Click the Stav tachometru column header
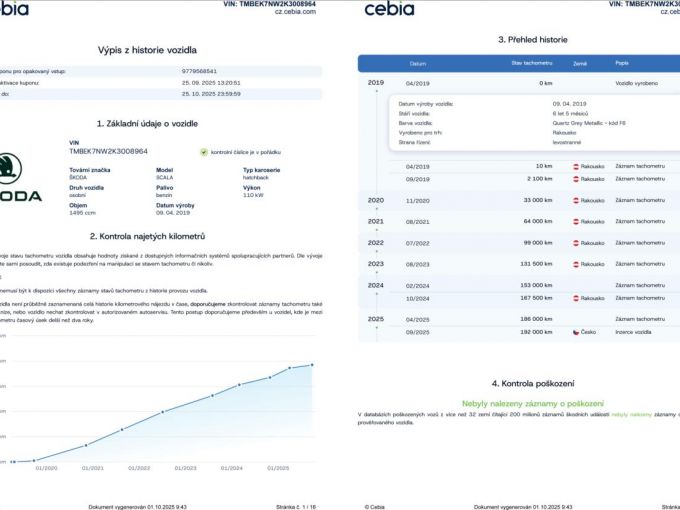This screenshot has width=680, height=510. pos(532,63)
